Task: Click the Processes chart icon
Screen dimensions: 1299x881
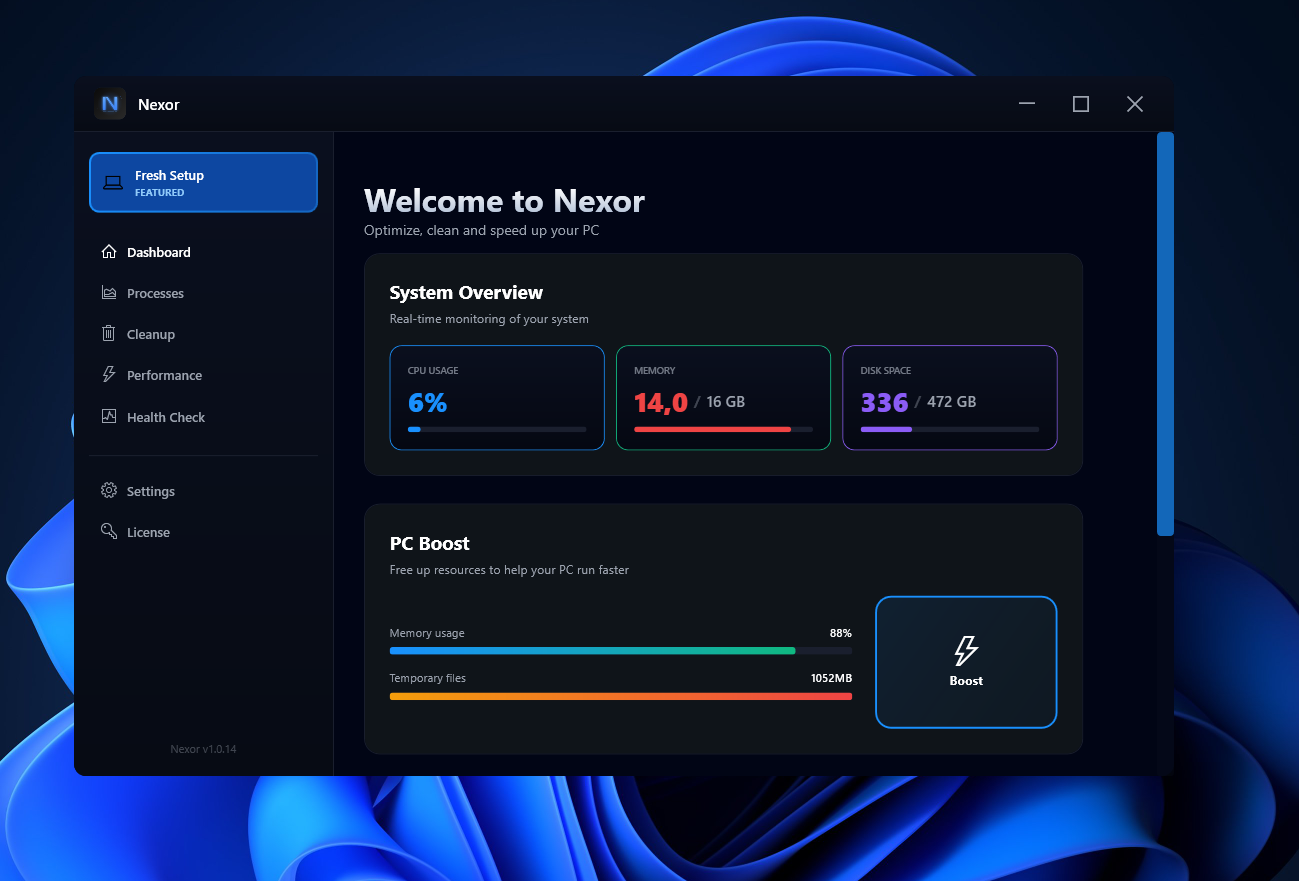Action: point(109,293)
